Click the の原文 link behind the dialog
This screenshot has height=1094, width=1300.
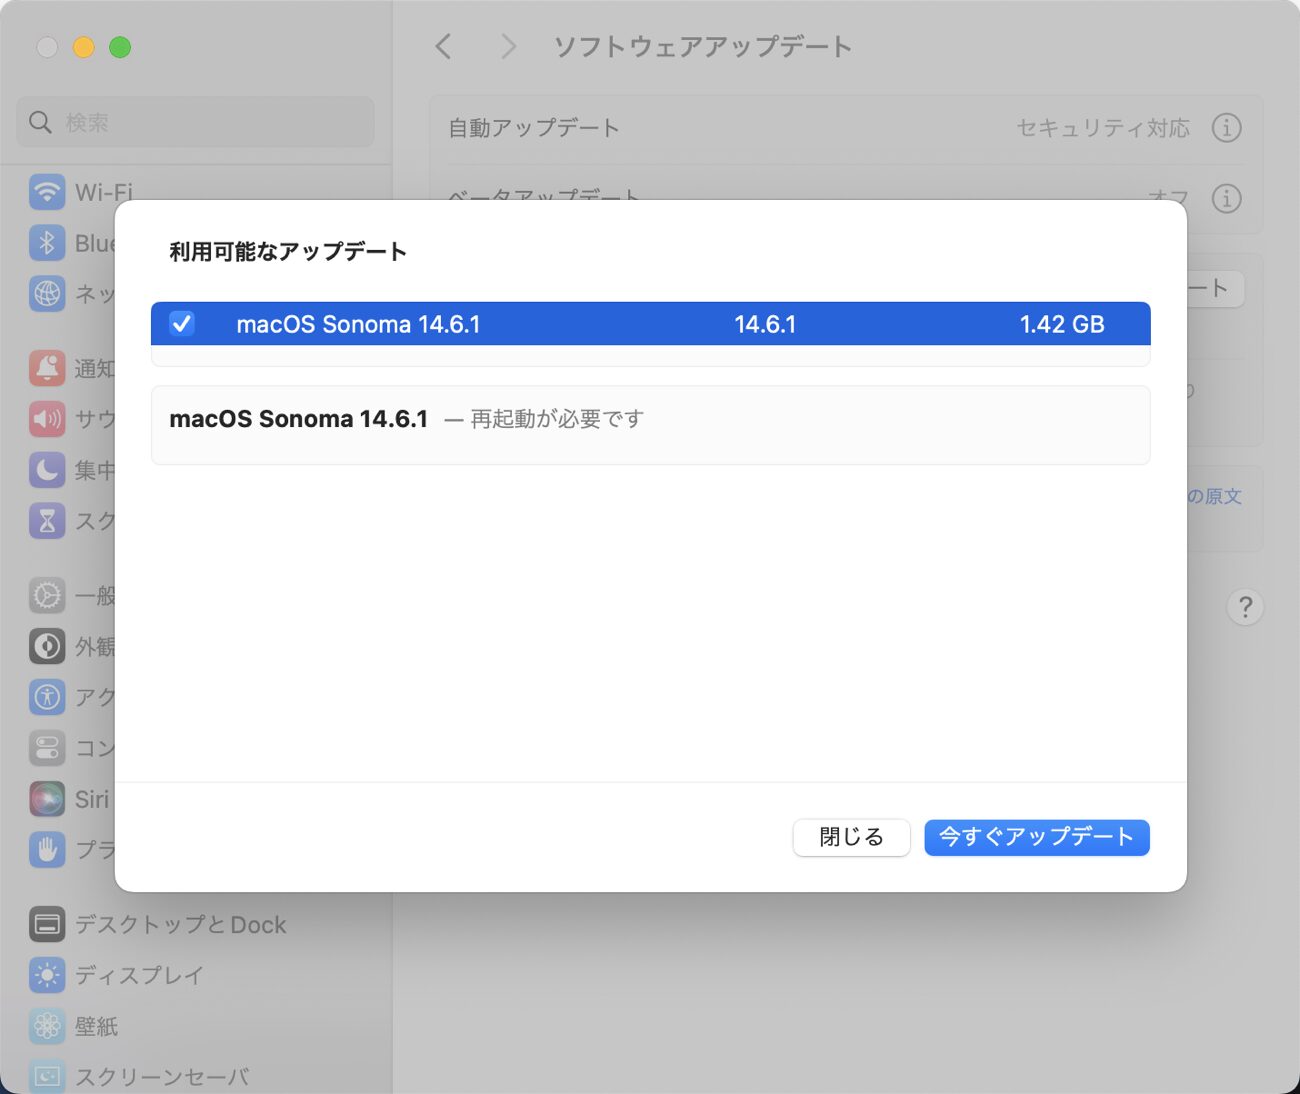1214,496
